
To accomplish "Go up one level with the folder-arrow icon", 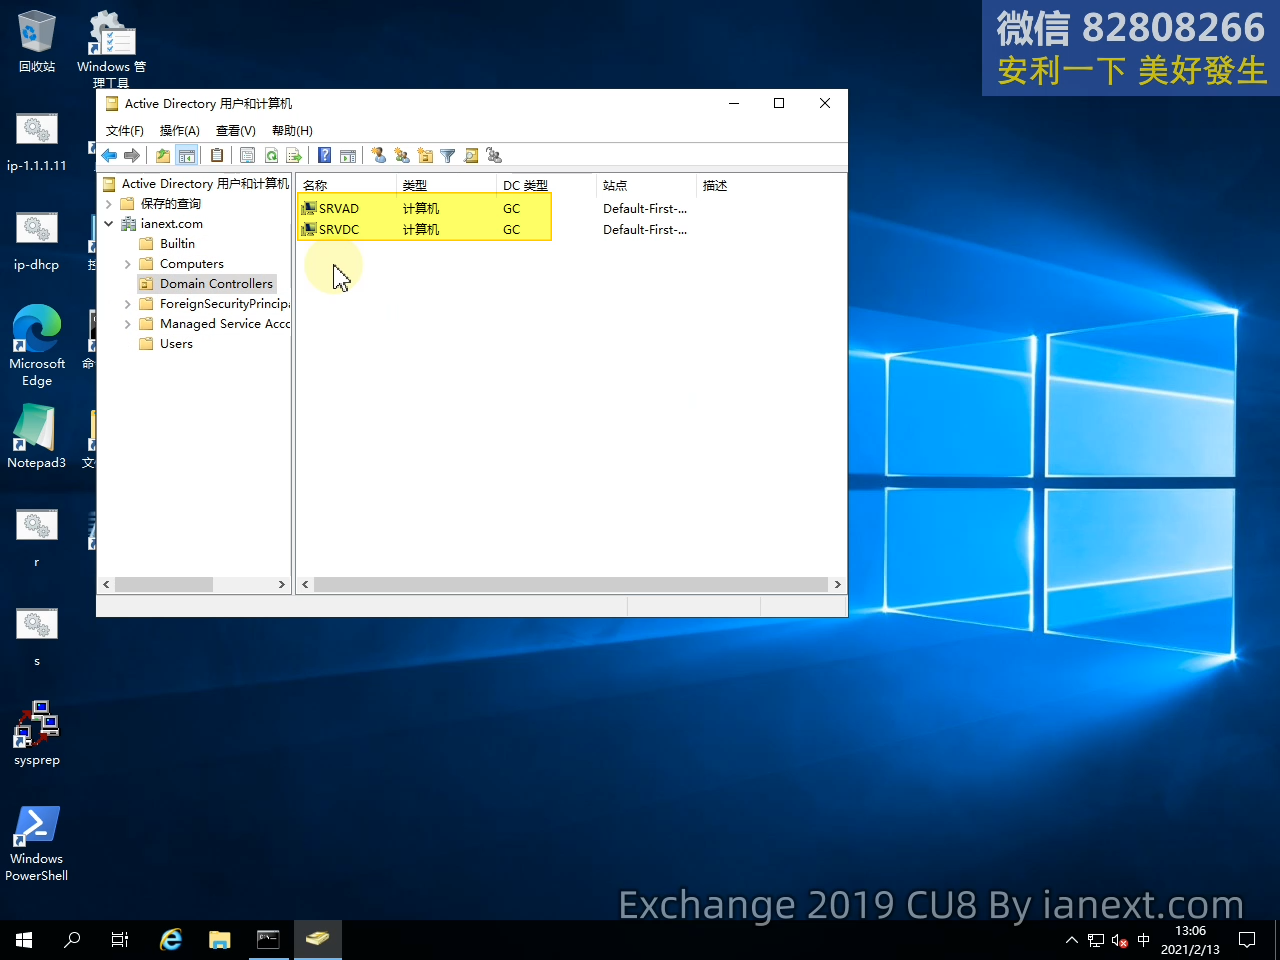I will (163, 156).
